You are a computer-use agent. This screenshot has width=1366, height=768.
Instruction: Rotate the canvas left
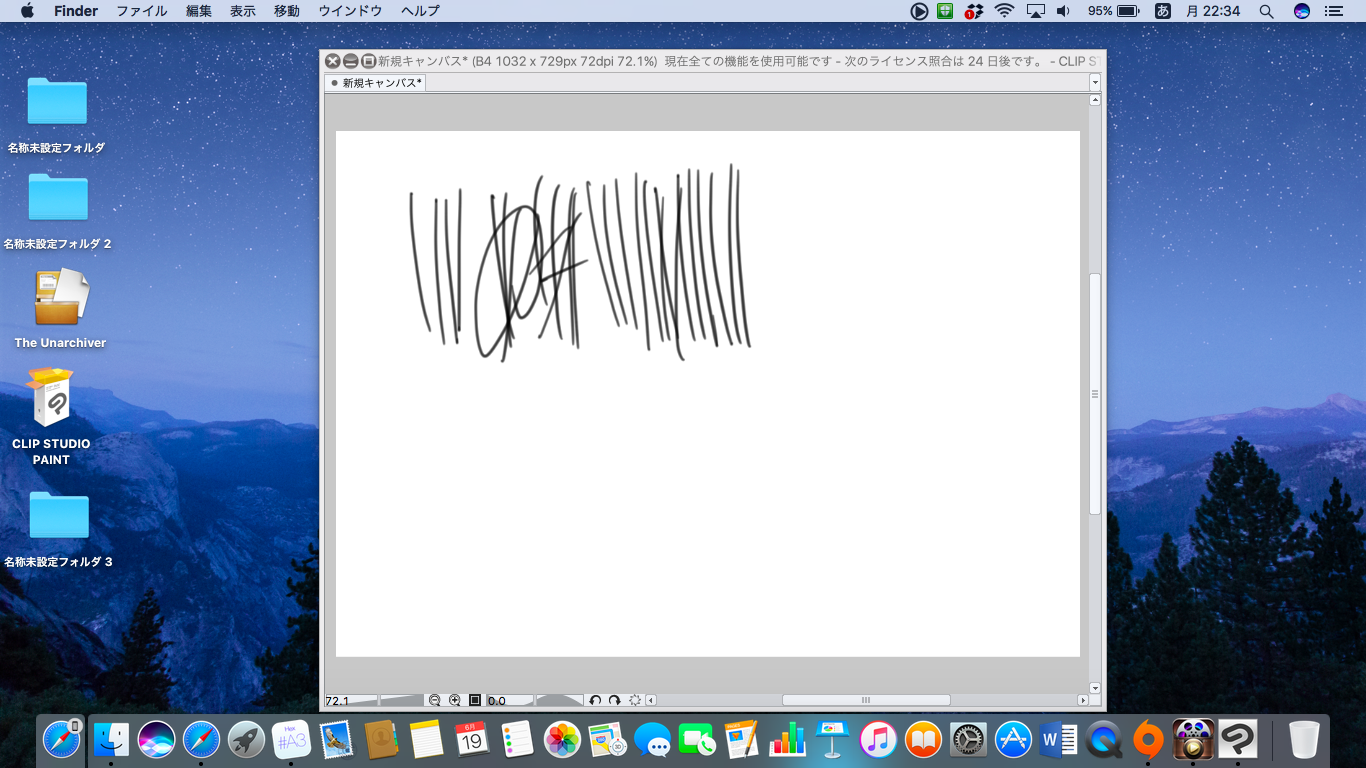(595, 700)
